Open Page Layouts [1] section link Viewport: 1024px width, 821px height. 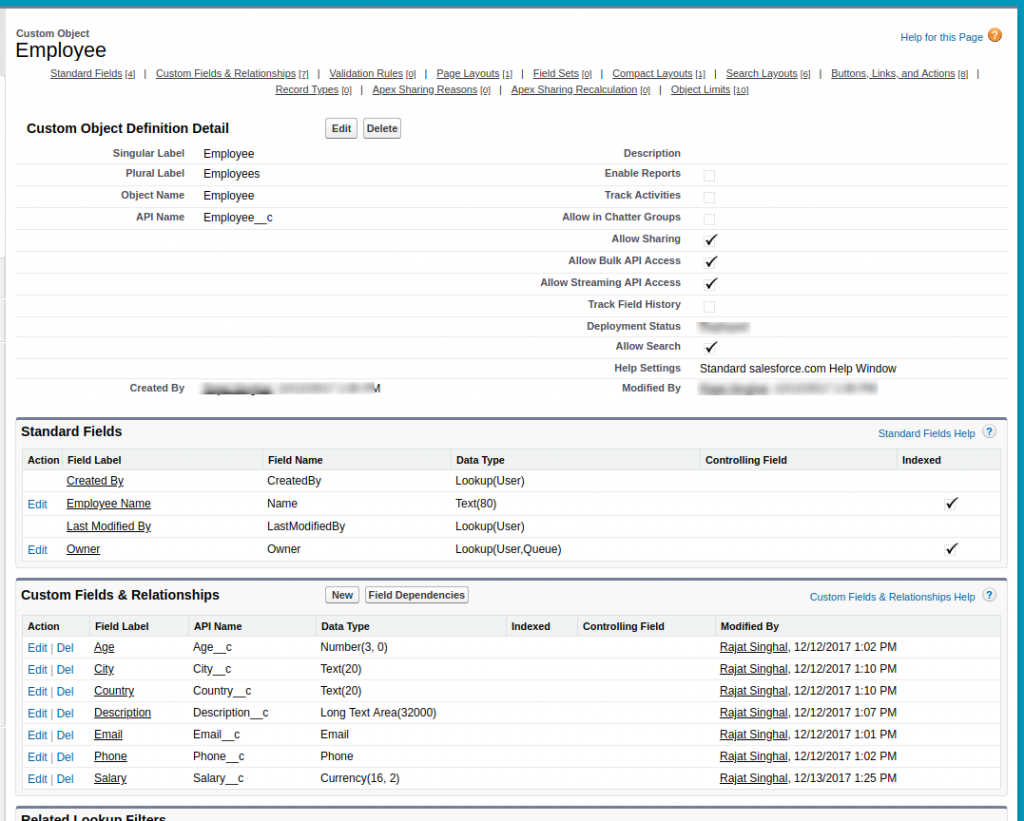pyautogui.click(x=474, y=74)
